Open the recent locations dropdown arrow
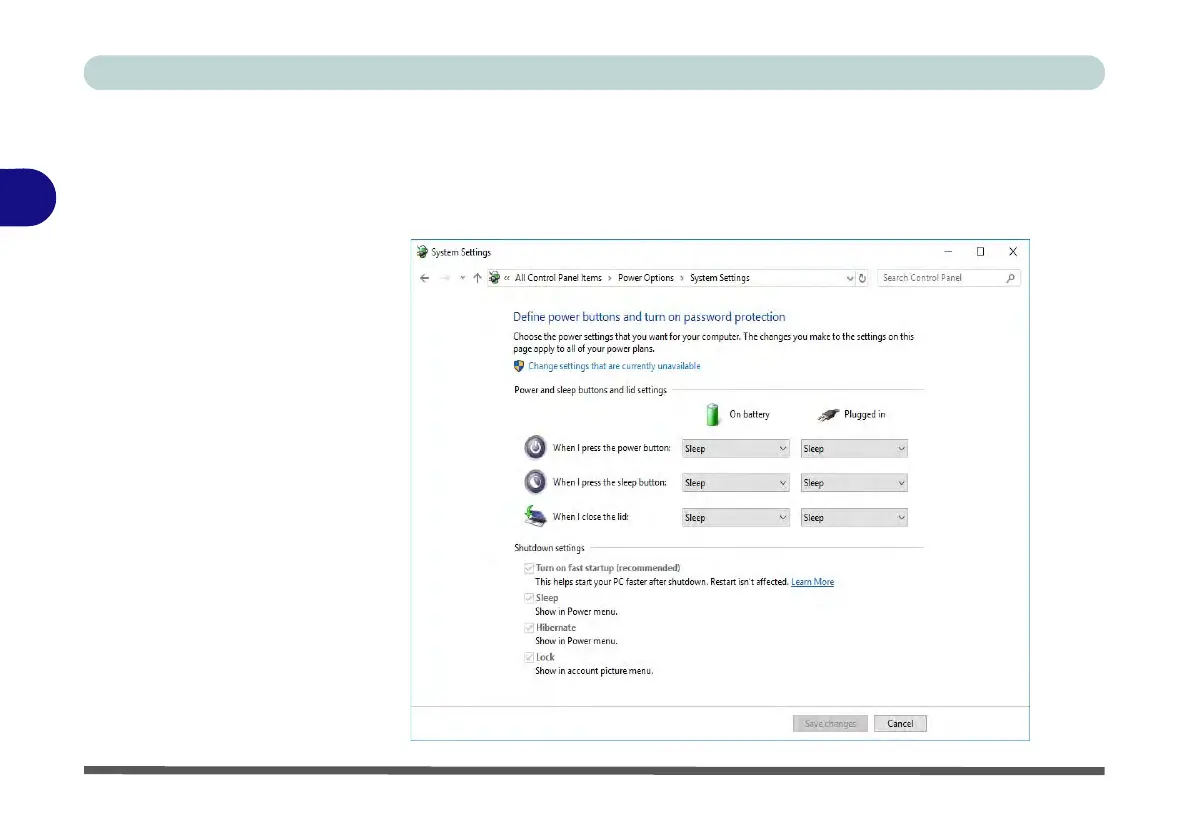The width and height of the screenshot is (1190, 838). coord(462,278)
